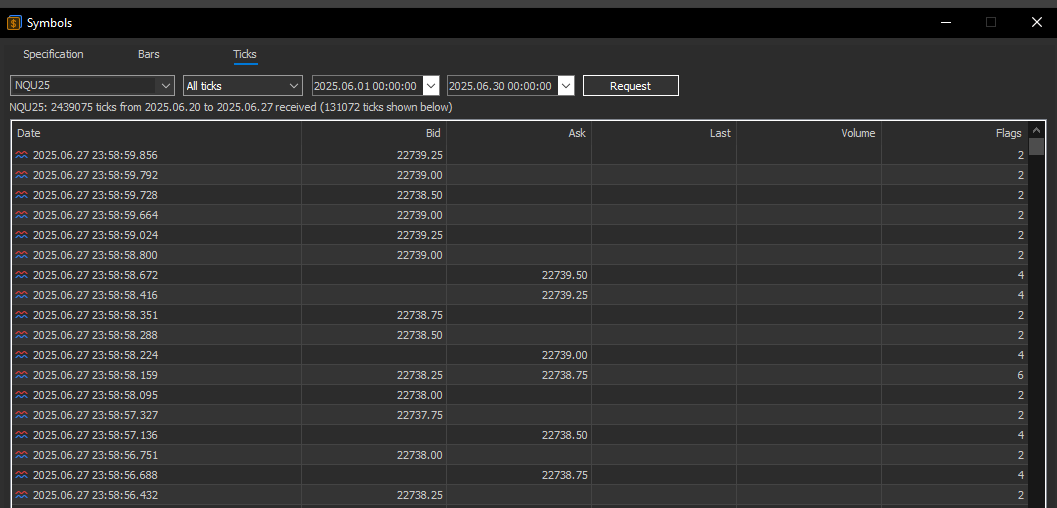Open the All ticks type dropdown
1057x508 pixels.
(x=294, y=86)
